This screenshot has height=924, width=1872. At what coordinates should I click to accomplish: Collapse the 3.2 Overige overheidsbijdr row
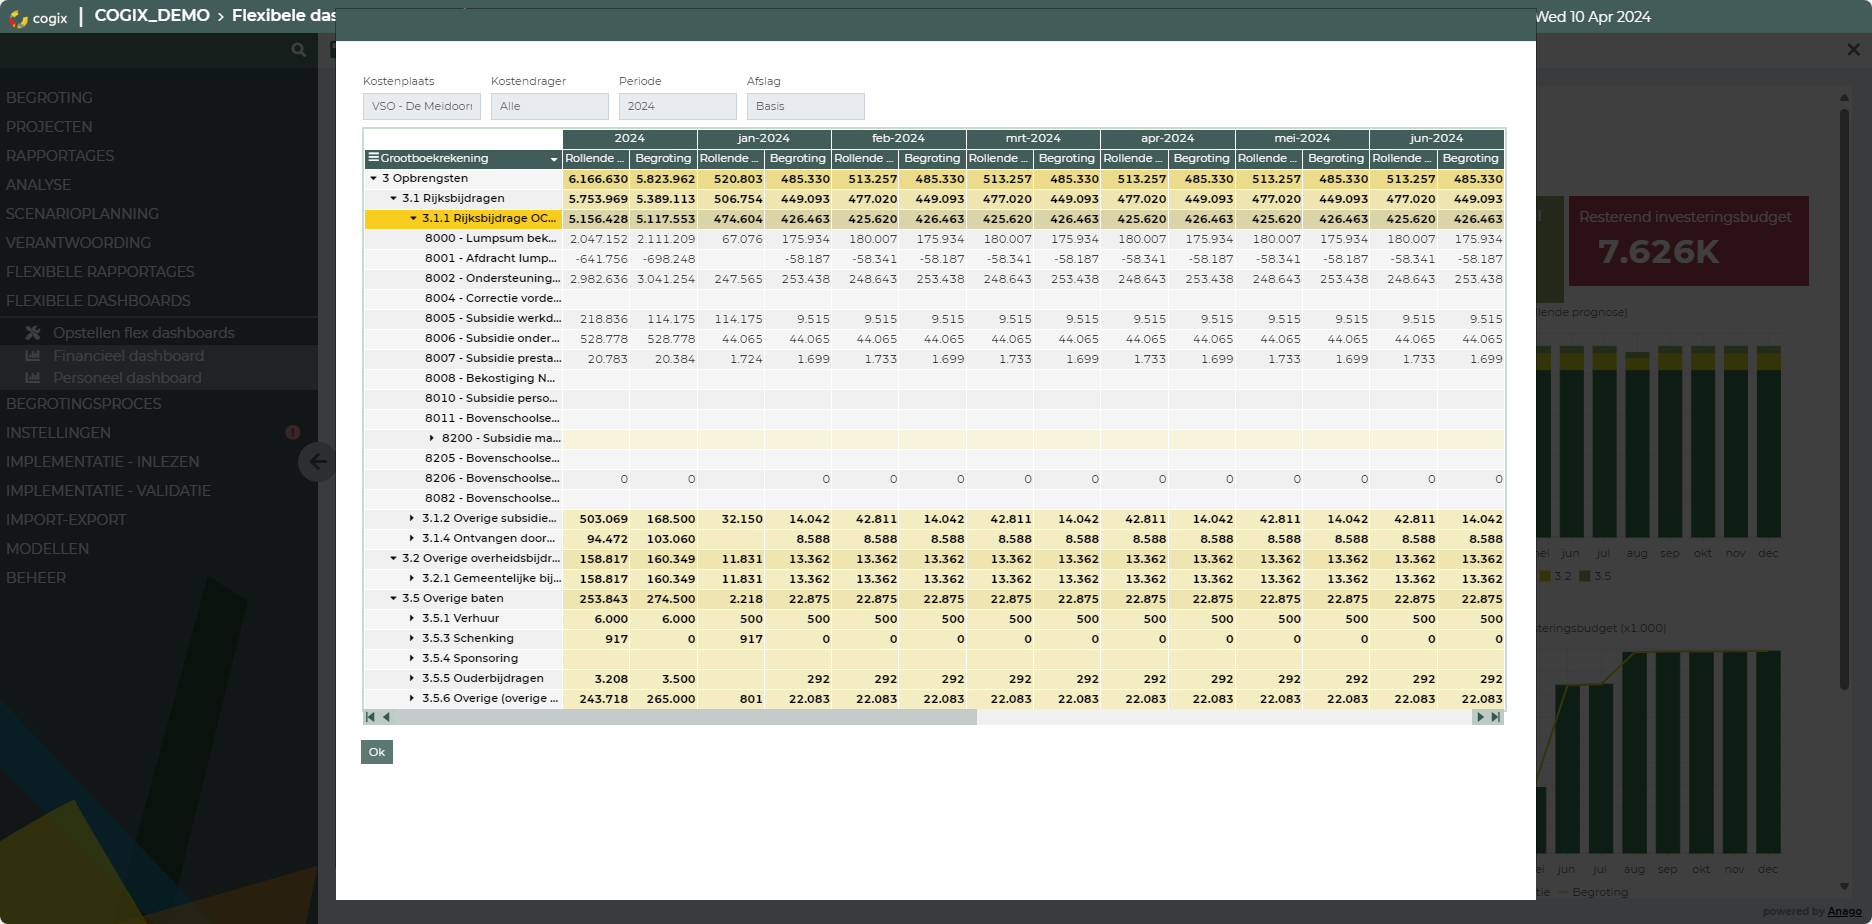tap(394, 558)
